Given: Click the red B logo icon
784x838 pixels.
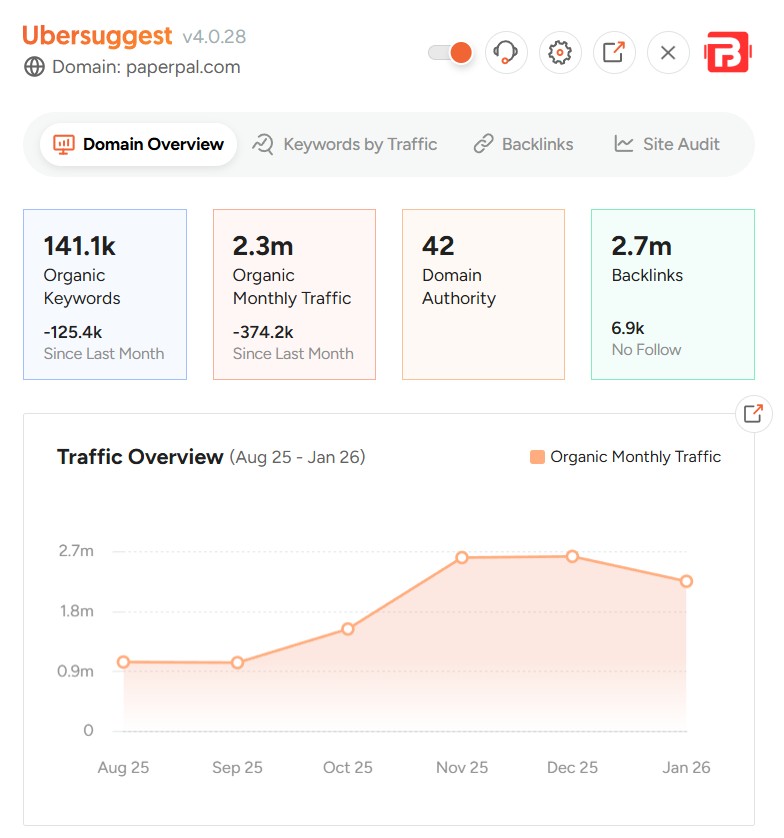Looking at the screenshot, I should pyautogui.click(x=728, y=52).
